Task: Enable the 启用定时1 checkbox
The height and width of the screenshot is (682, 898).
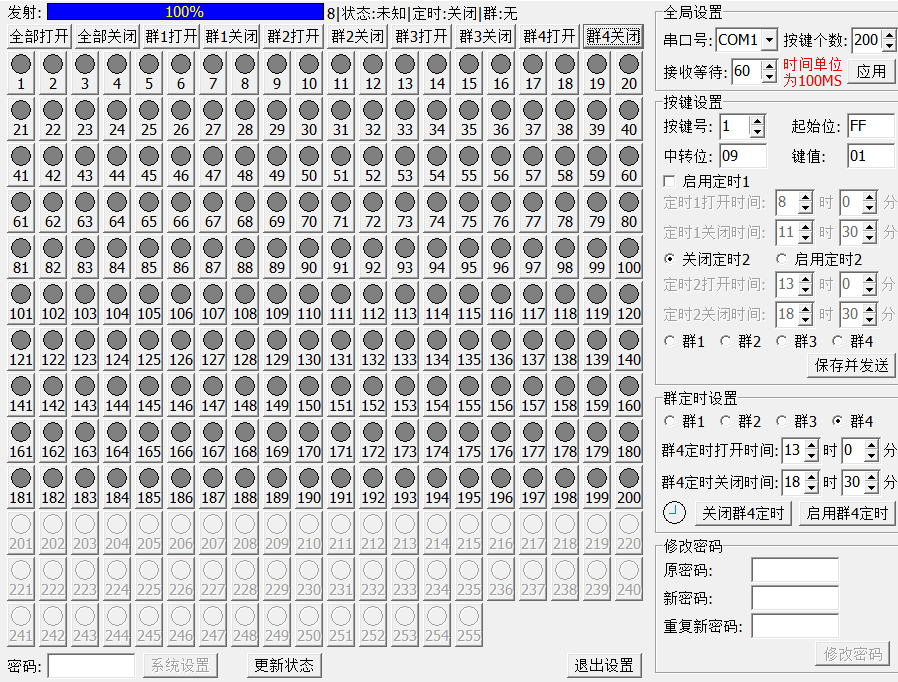Action: tap(669, 182)
